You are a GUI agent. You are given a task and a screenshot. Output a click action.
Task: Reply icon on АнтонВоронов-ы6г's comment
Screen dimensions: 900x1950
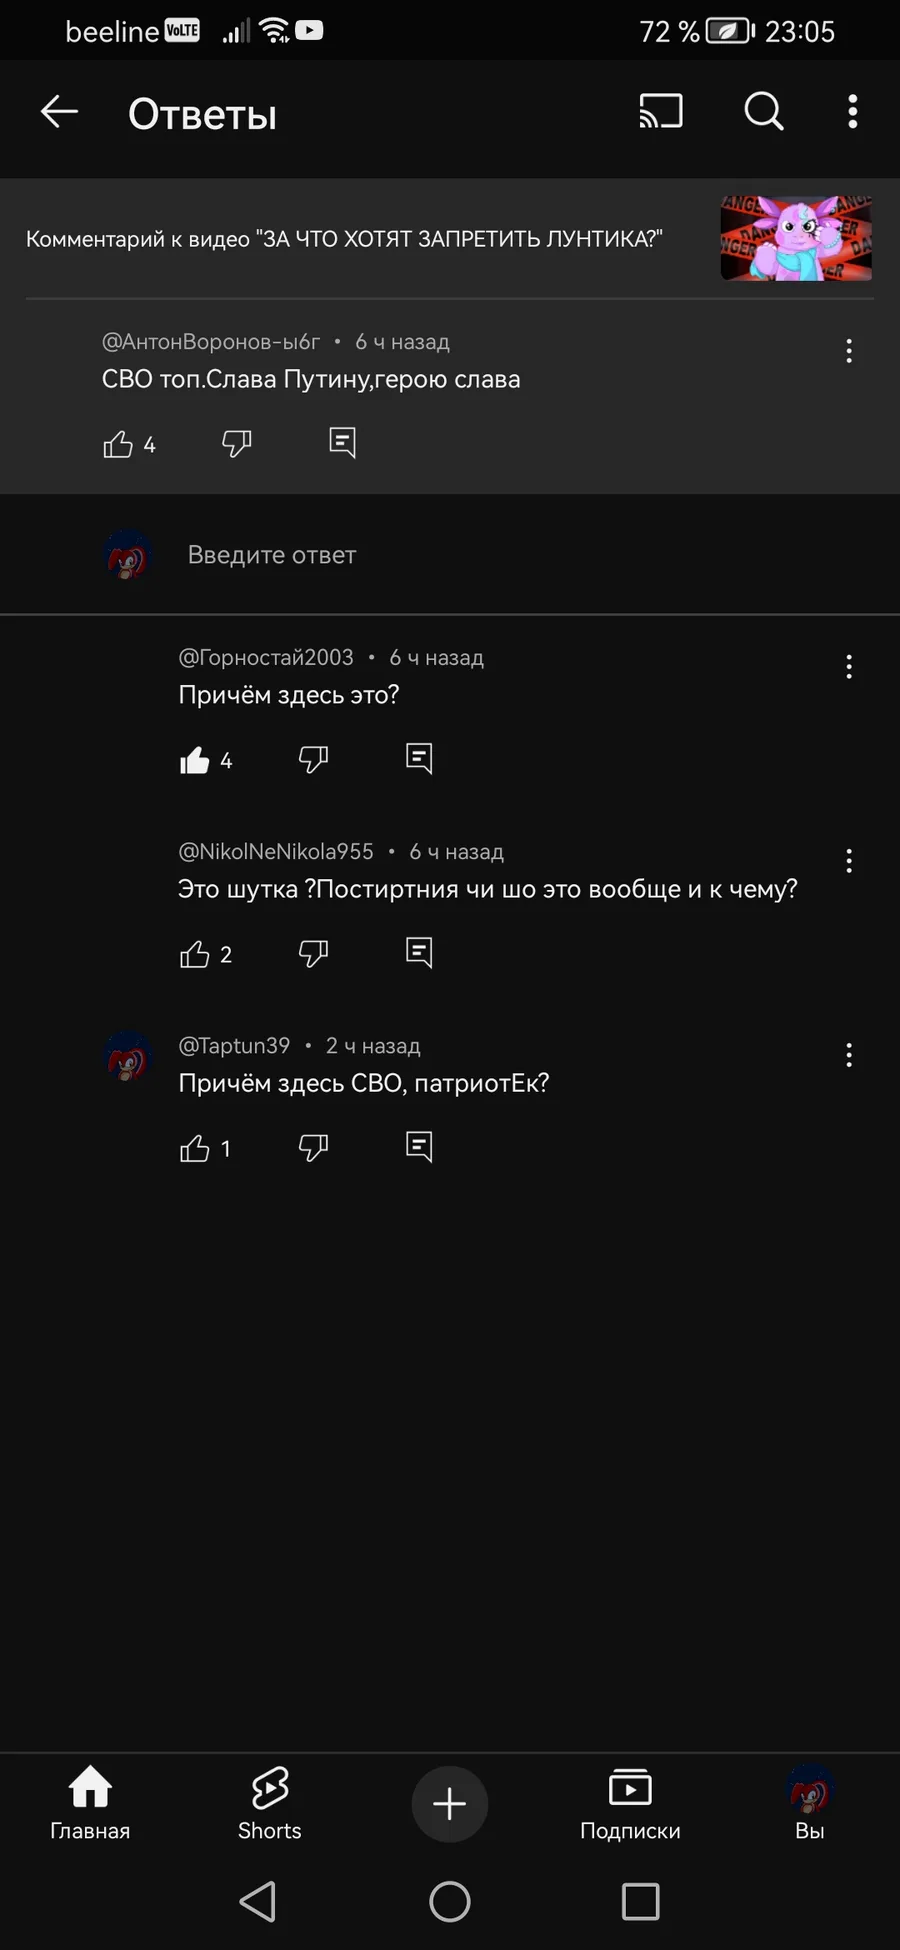[343, 442]
